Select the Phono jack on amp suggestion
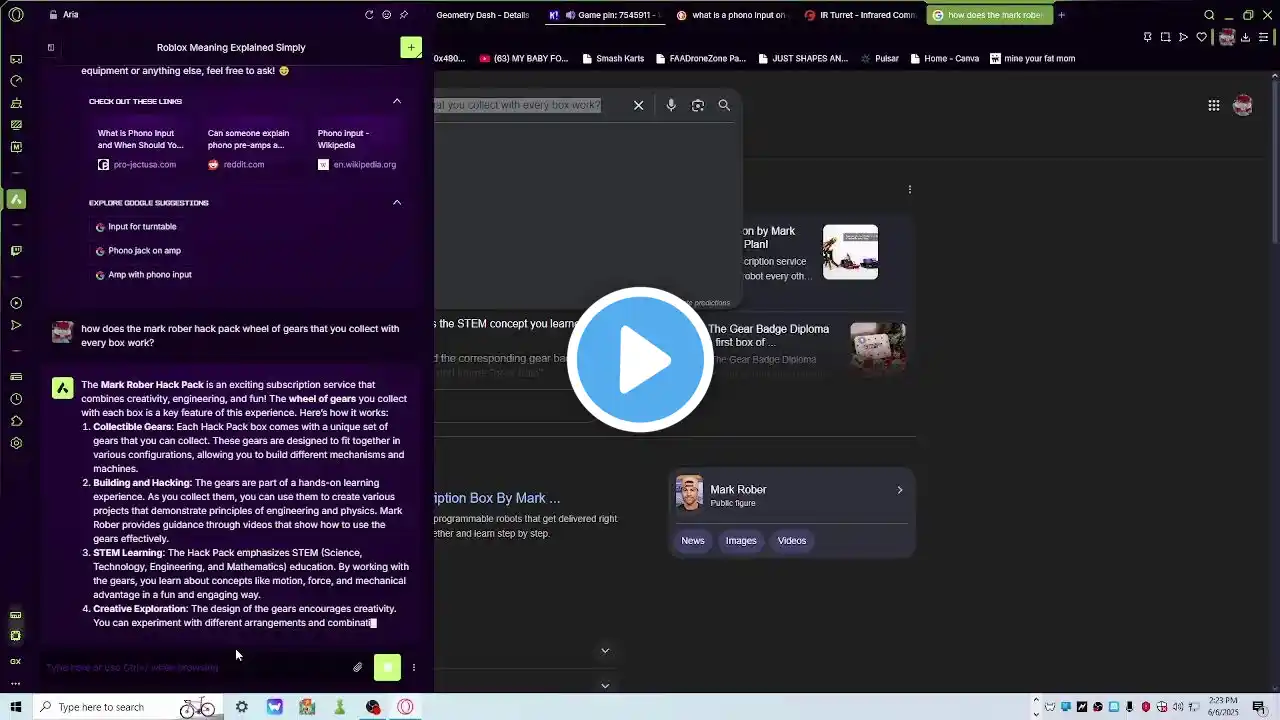This screenshot has width=1280, height=720. tap(138, 251)
